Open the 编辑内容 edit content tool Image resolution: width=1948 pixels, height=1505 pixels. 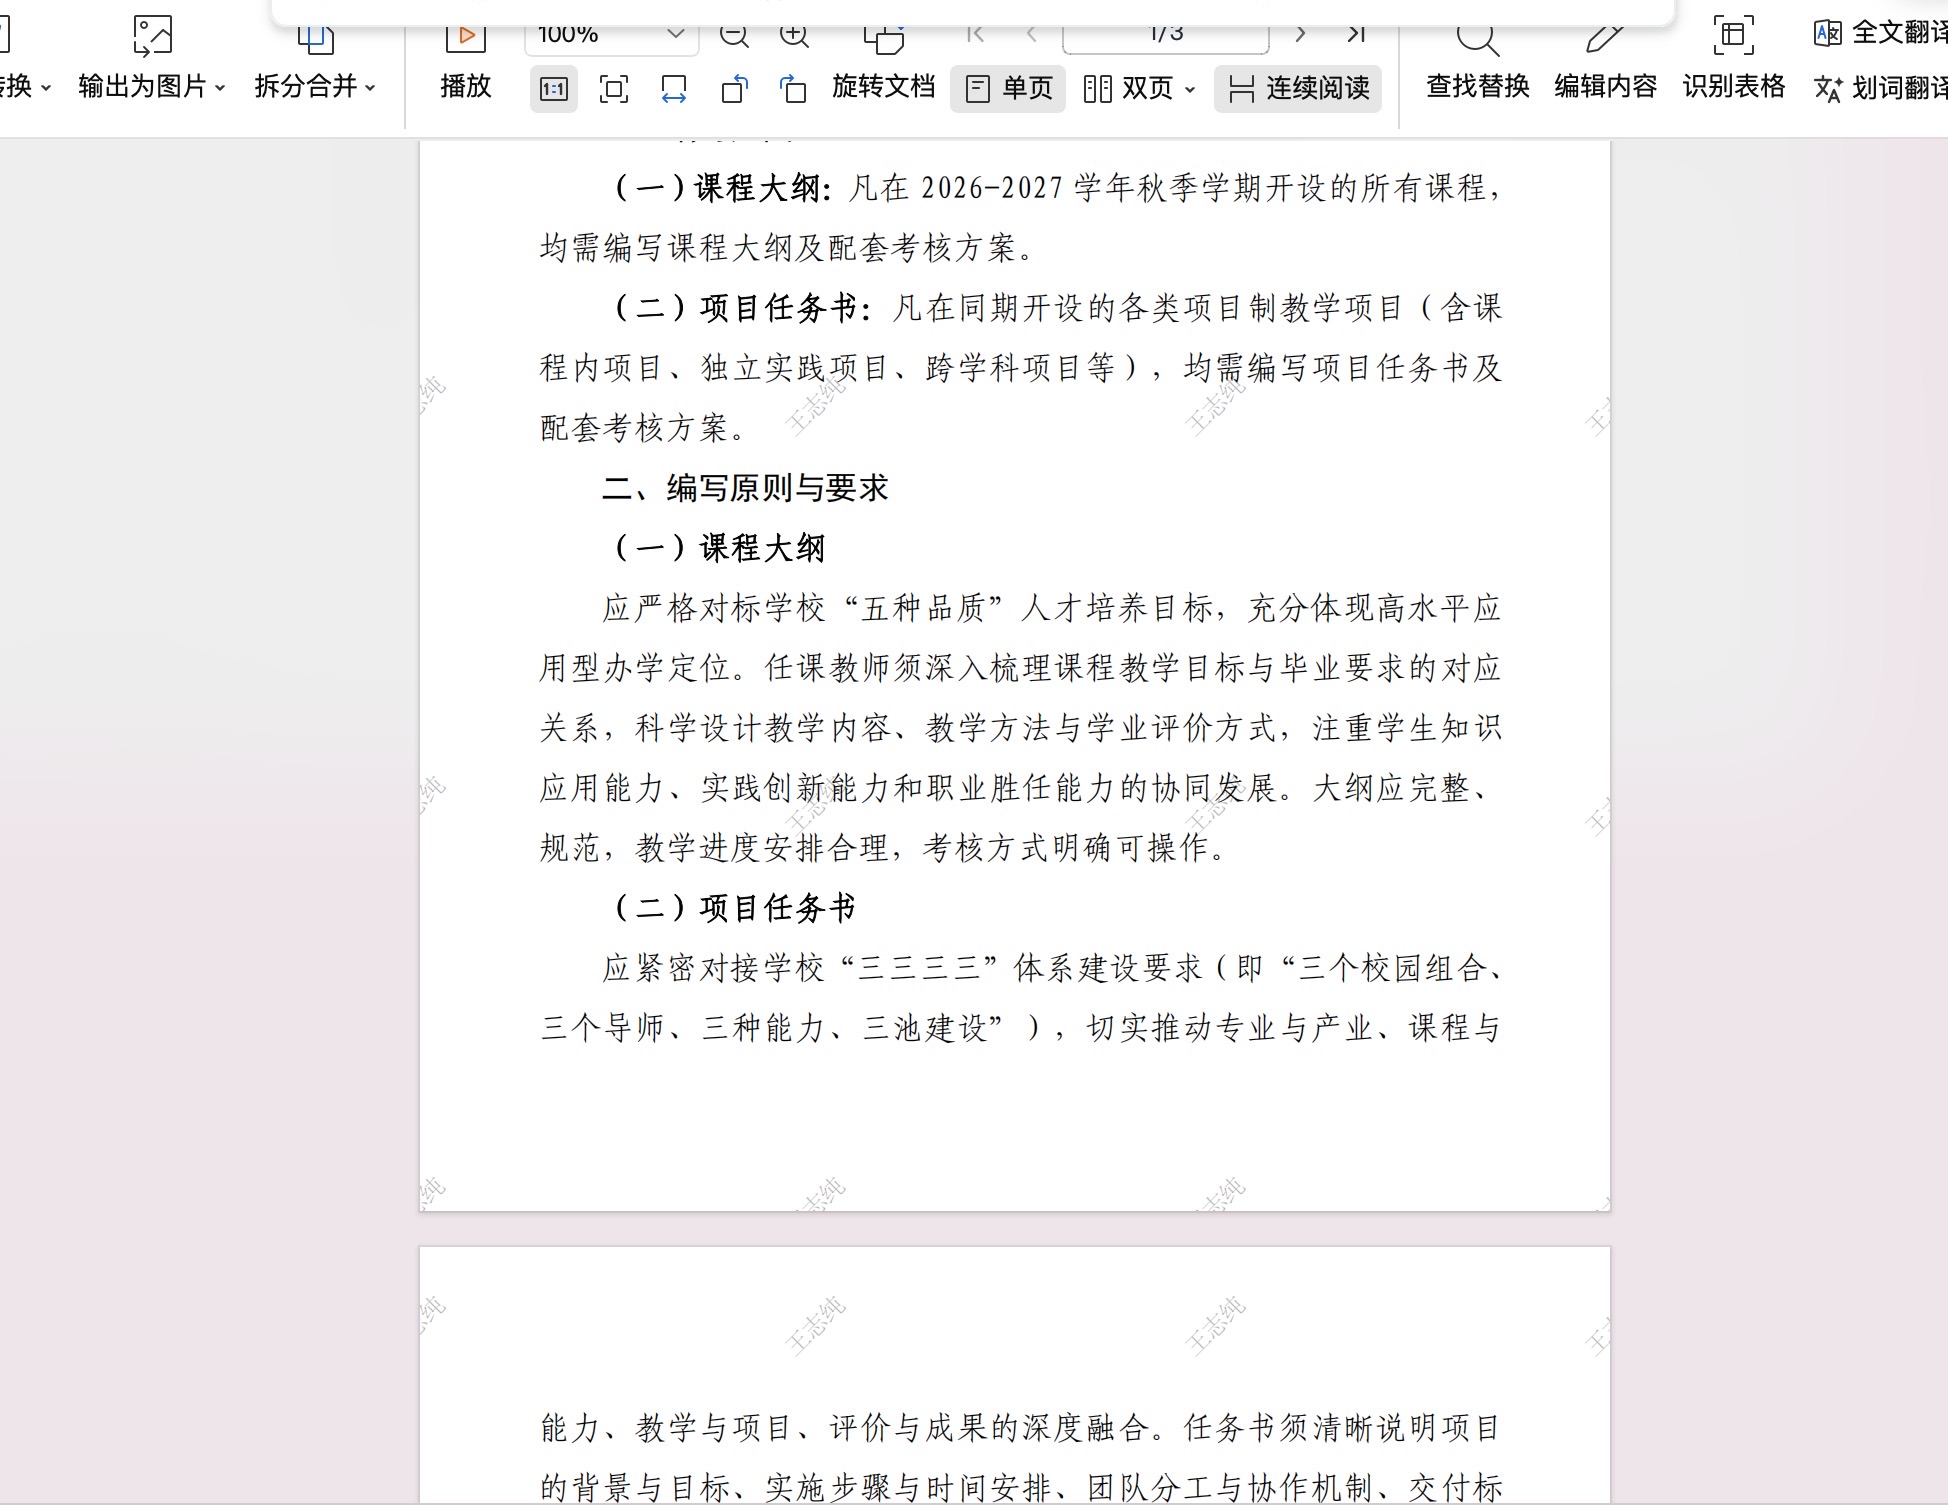click(1605, 60)
